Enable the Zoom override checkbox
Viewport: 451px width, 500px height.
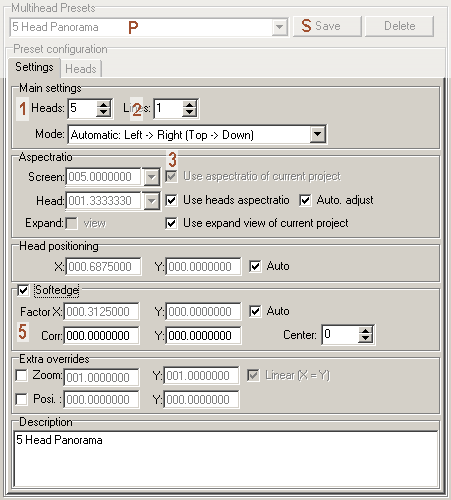22,376
